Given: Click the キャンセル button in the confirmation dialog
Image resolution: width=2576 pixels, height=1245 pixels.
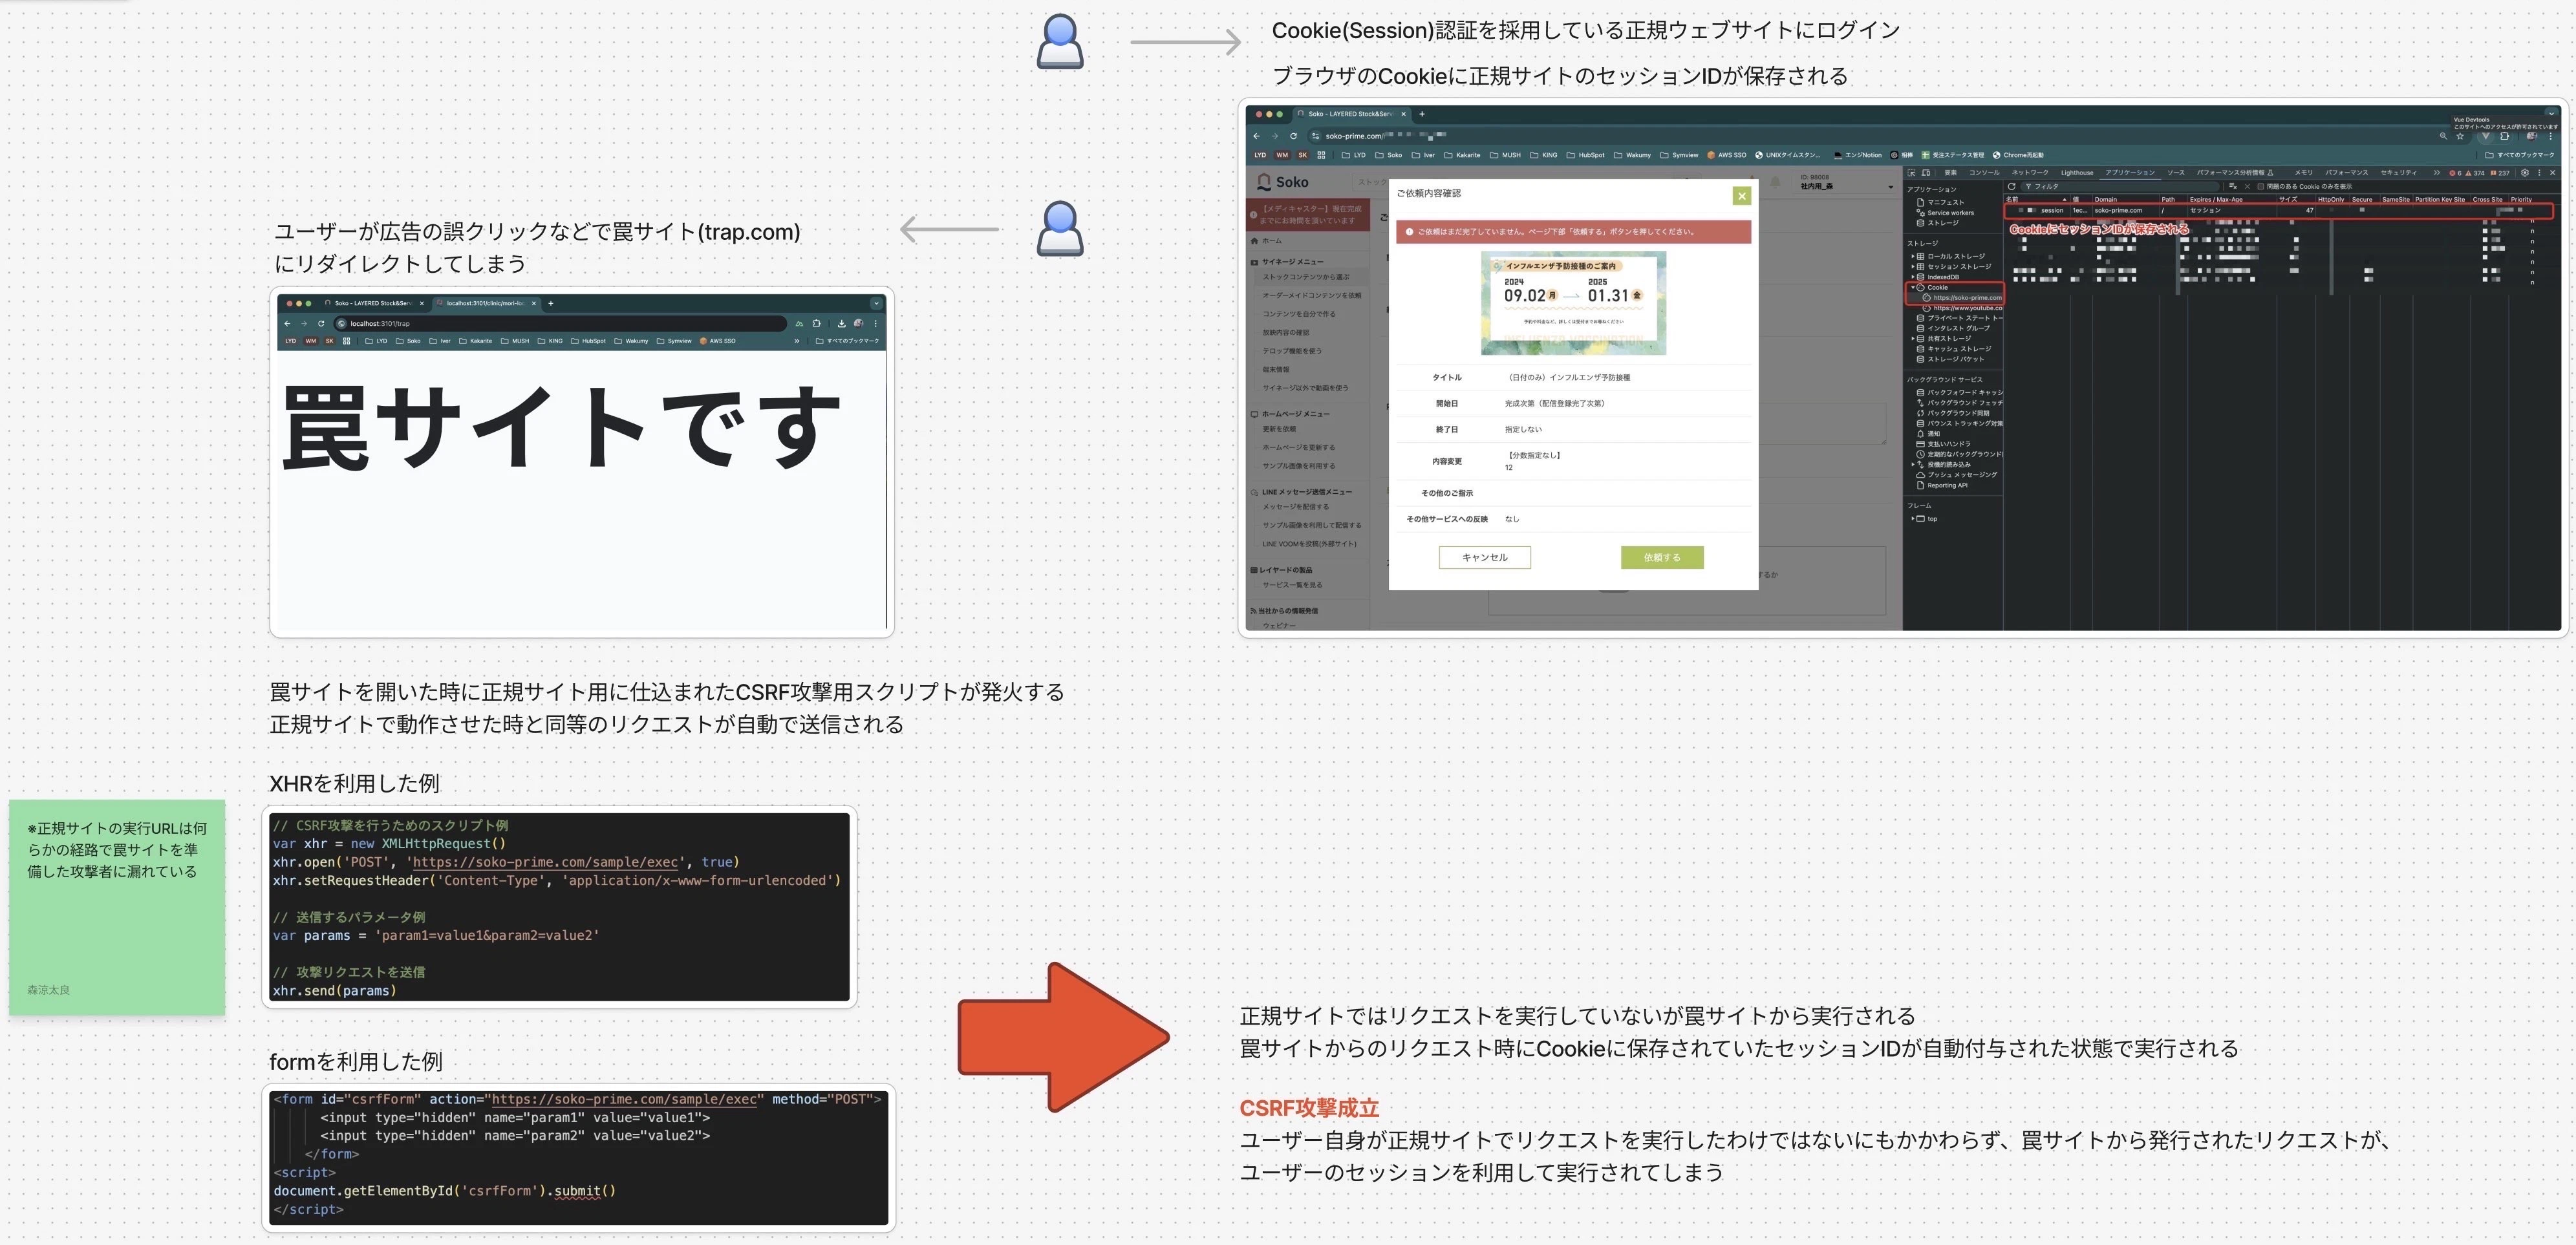Looking at the screenshot, I should click(1485, 557).
